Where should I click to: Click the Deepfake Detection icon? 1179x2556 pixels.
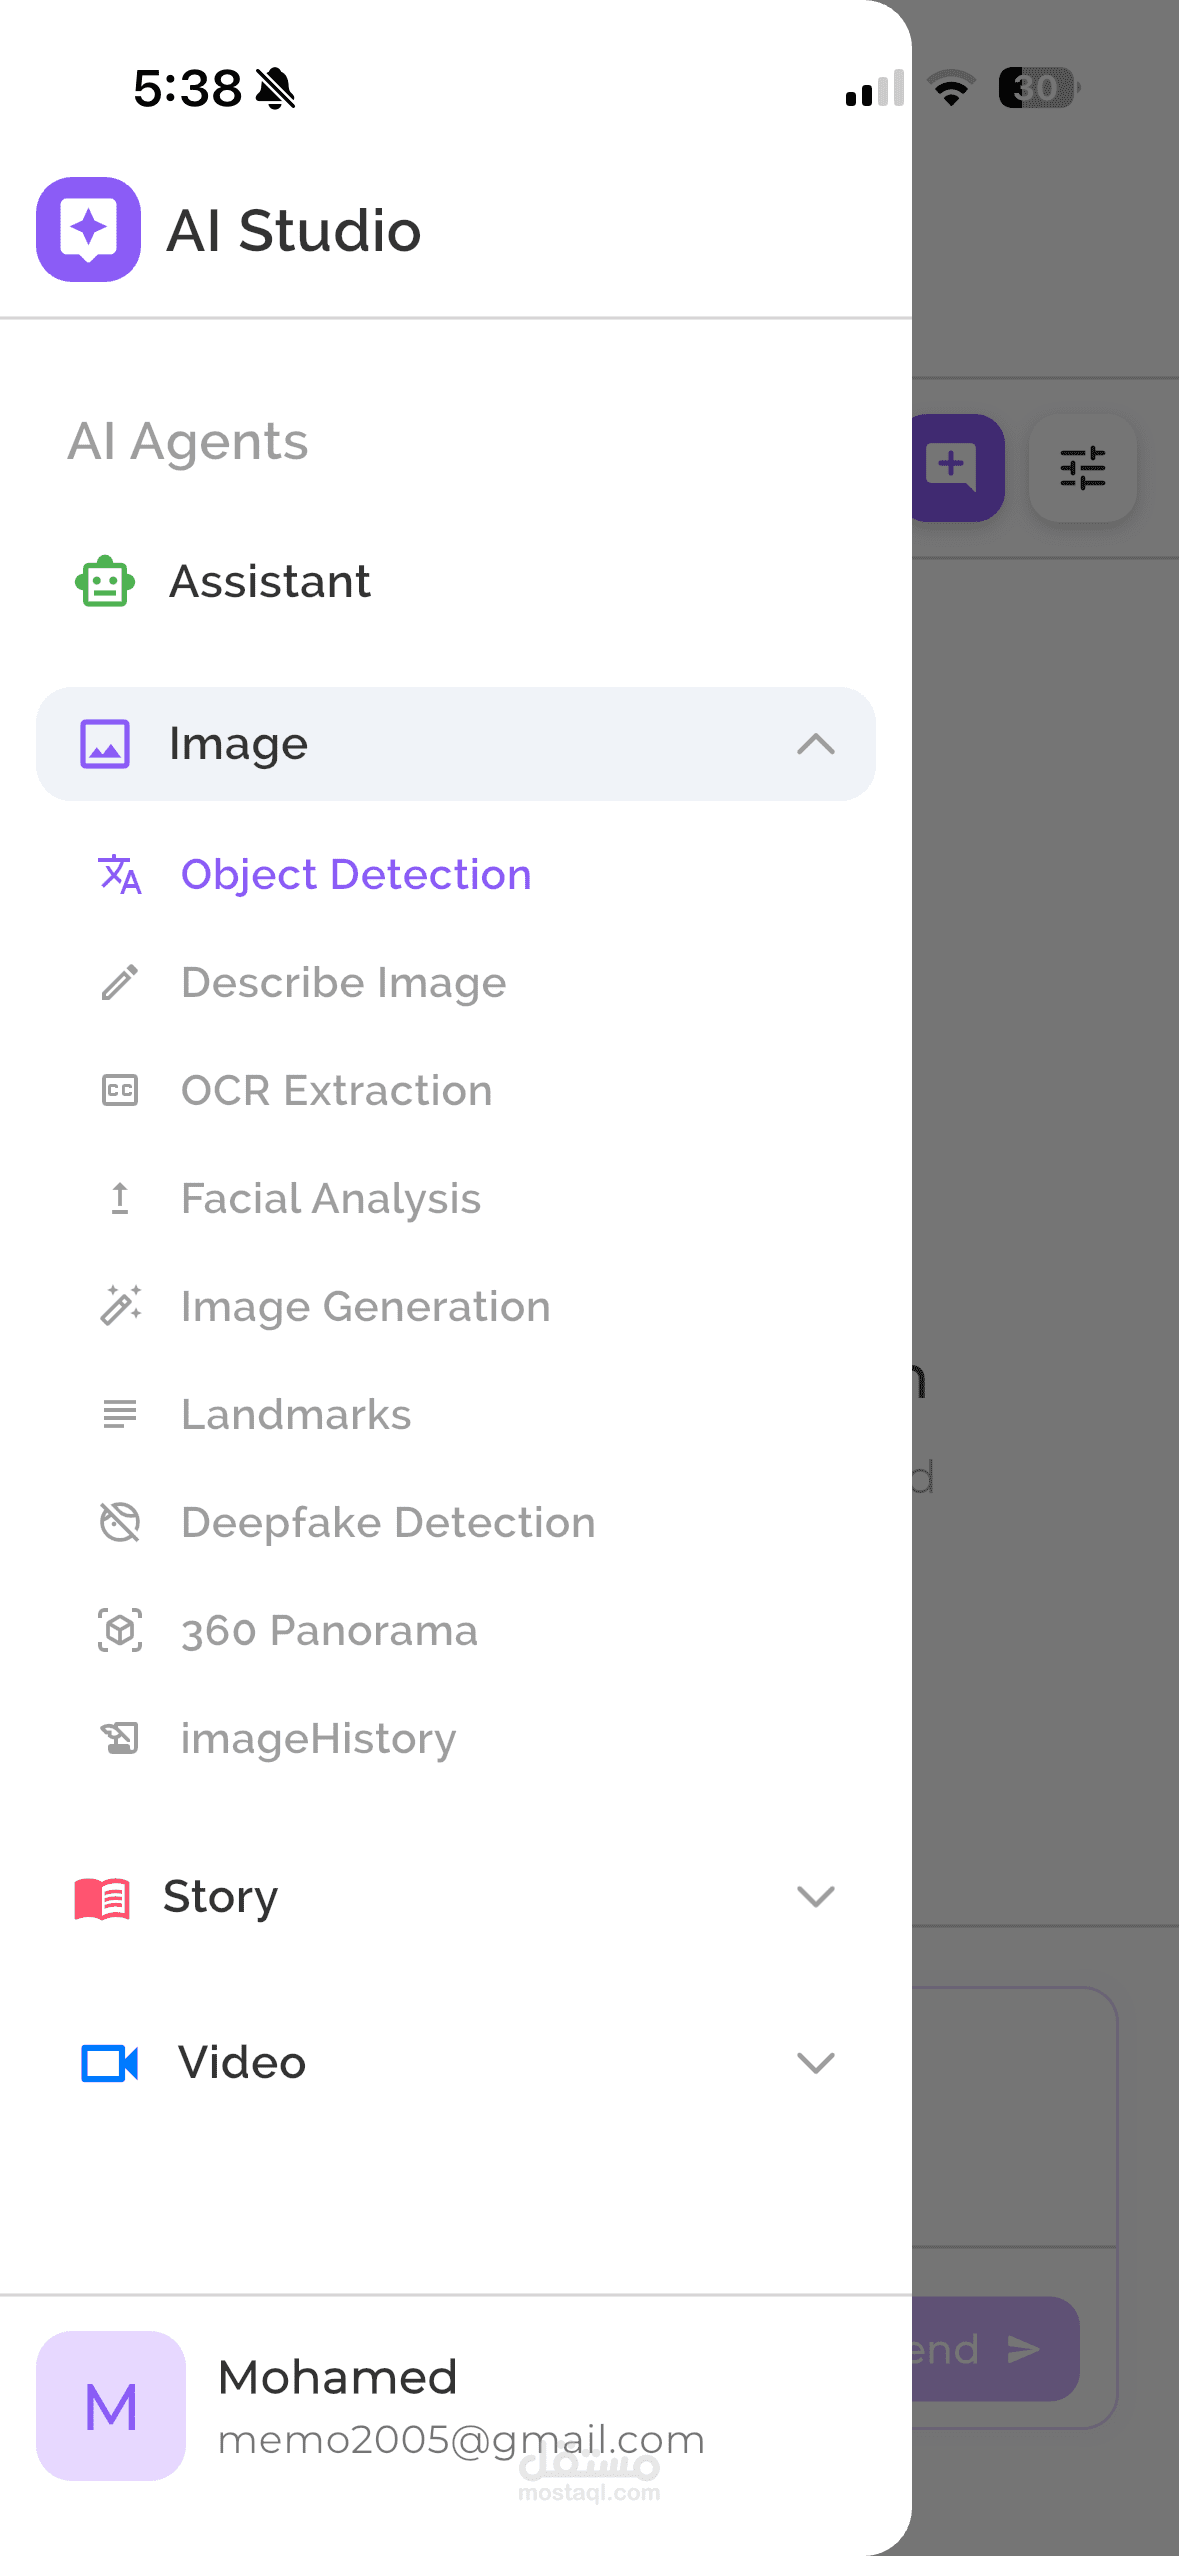point(120,1522)
